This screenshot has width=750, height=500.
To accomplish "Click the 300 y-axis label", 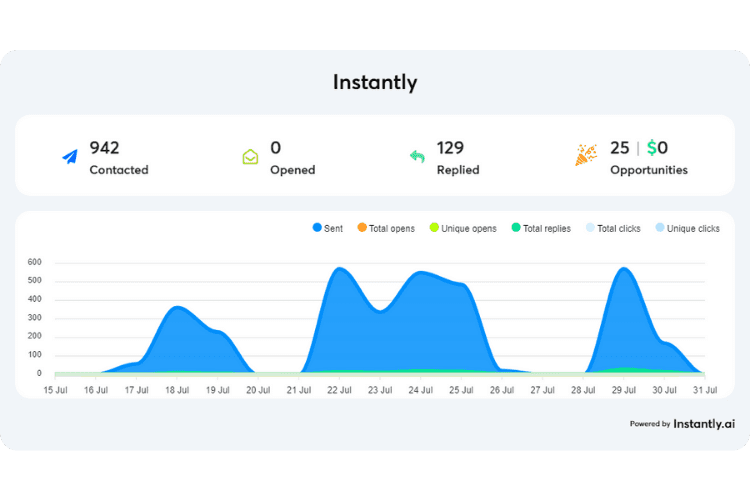I will (x=34, y=318).
